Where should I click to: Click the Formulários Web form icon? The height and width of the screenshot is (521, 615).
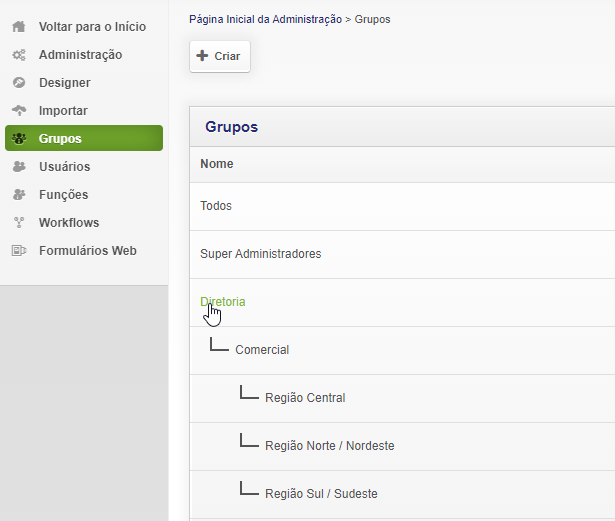pyautogui.click(x=18, y=251)
